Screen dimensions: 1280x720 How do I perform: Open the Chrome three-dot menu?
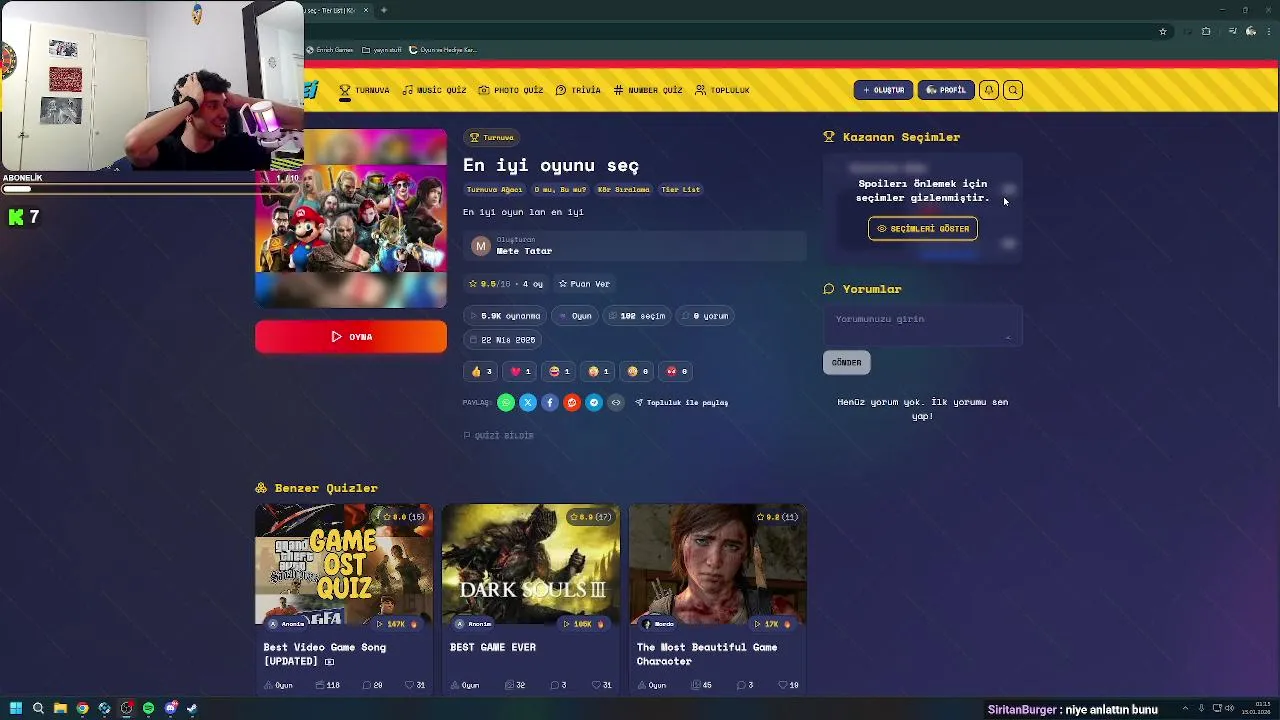(x=1268, y=31)
